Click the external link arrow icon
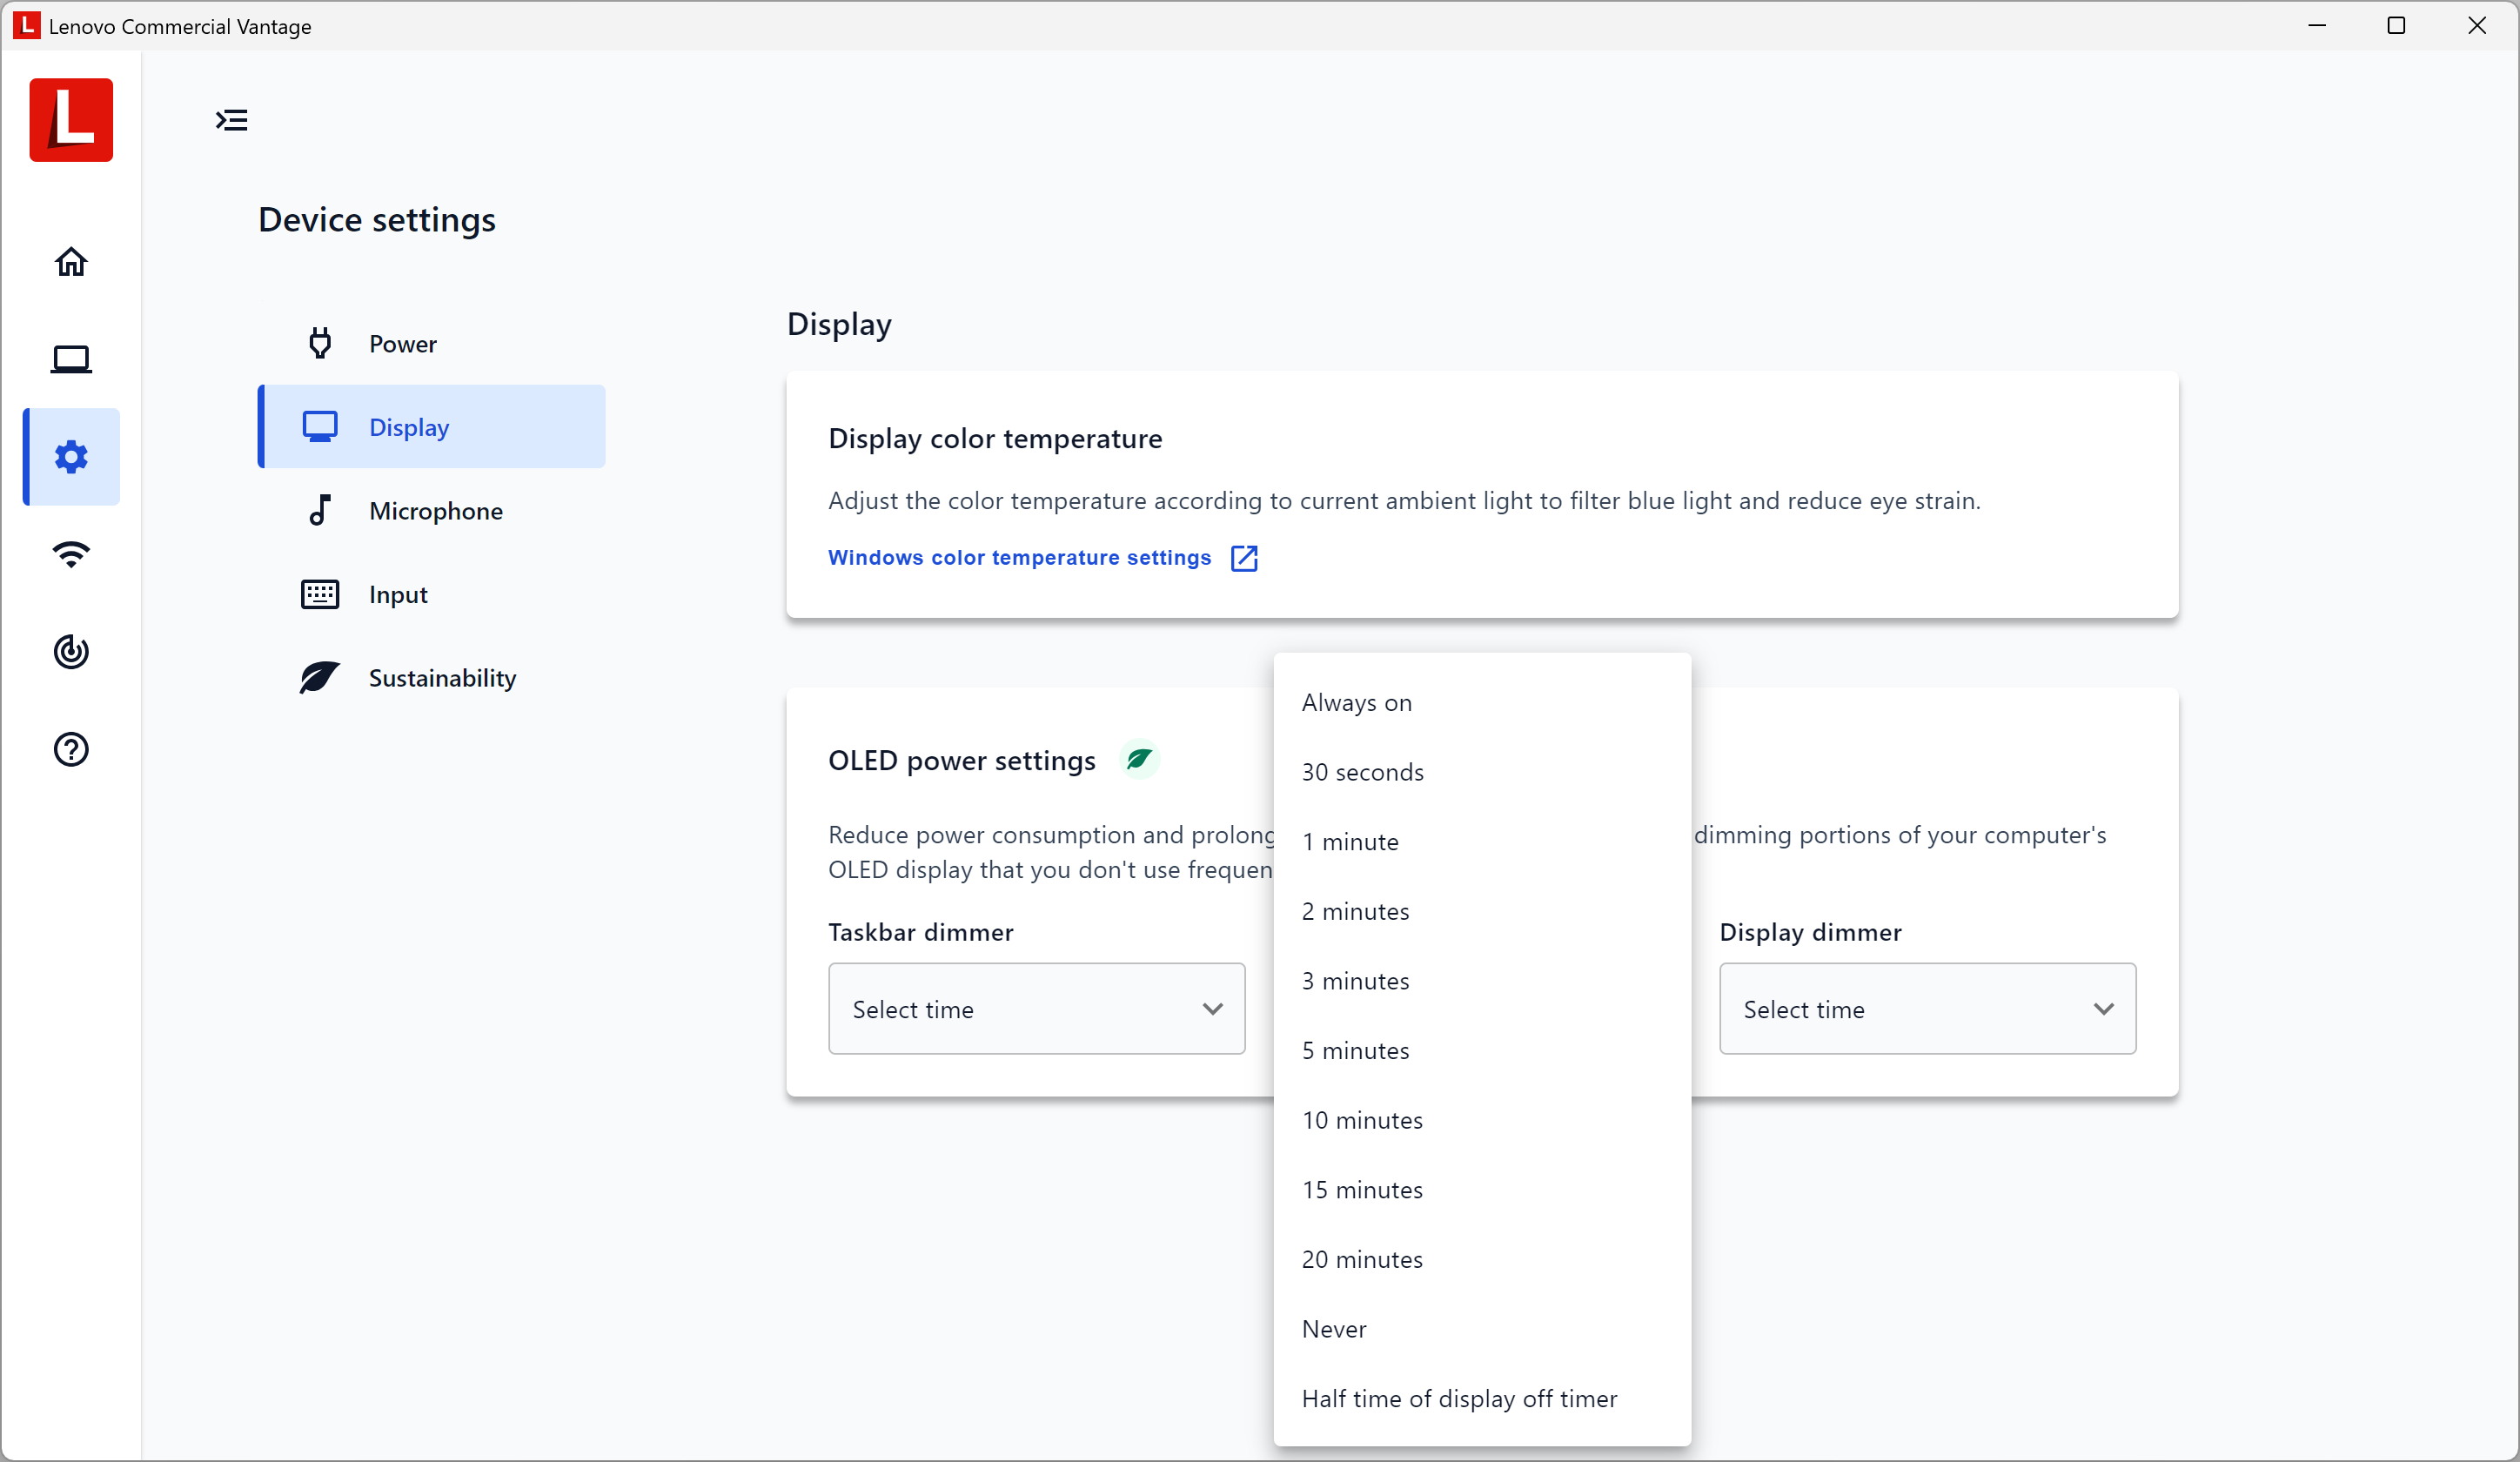2520x1462 pixels. pos(1244,558)
